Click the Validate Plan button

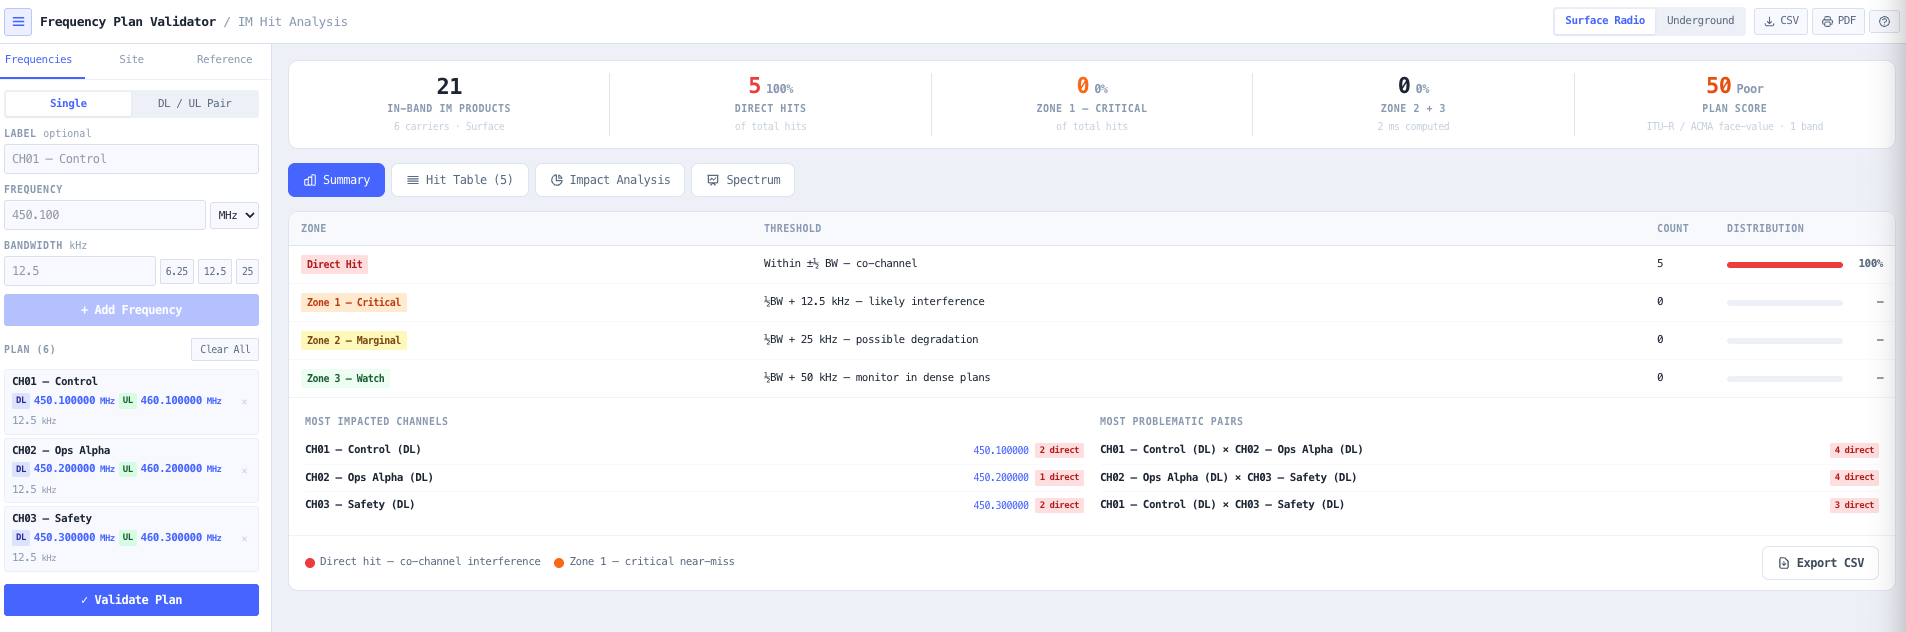131,600
